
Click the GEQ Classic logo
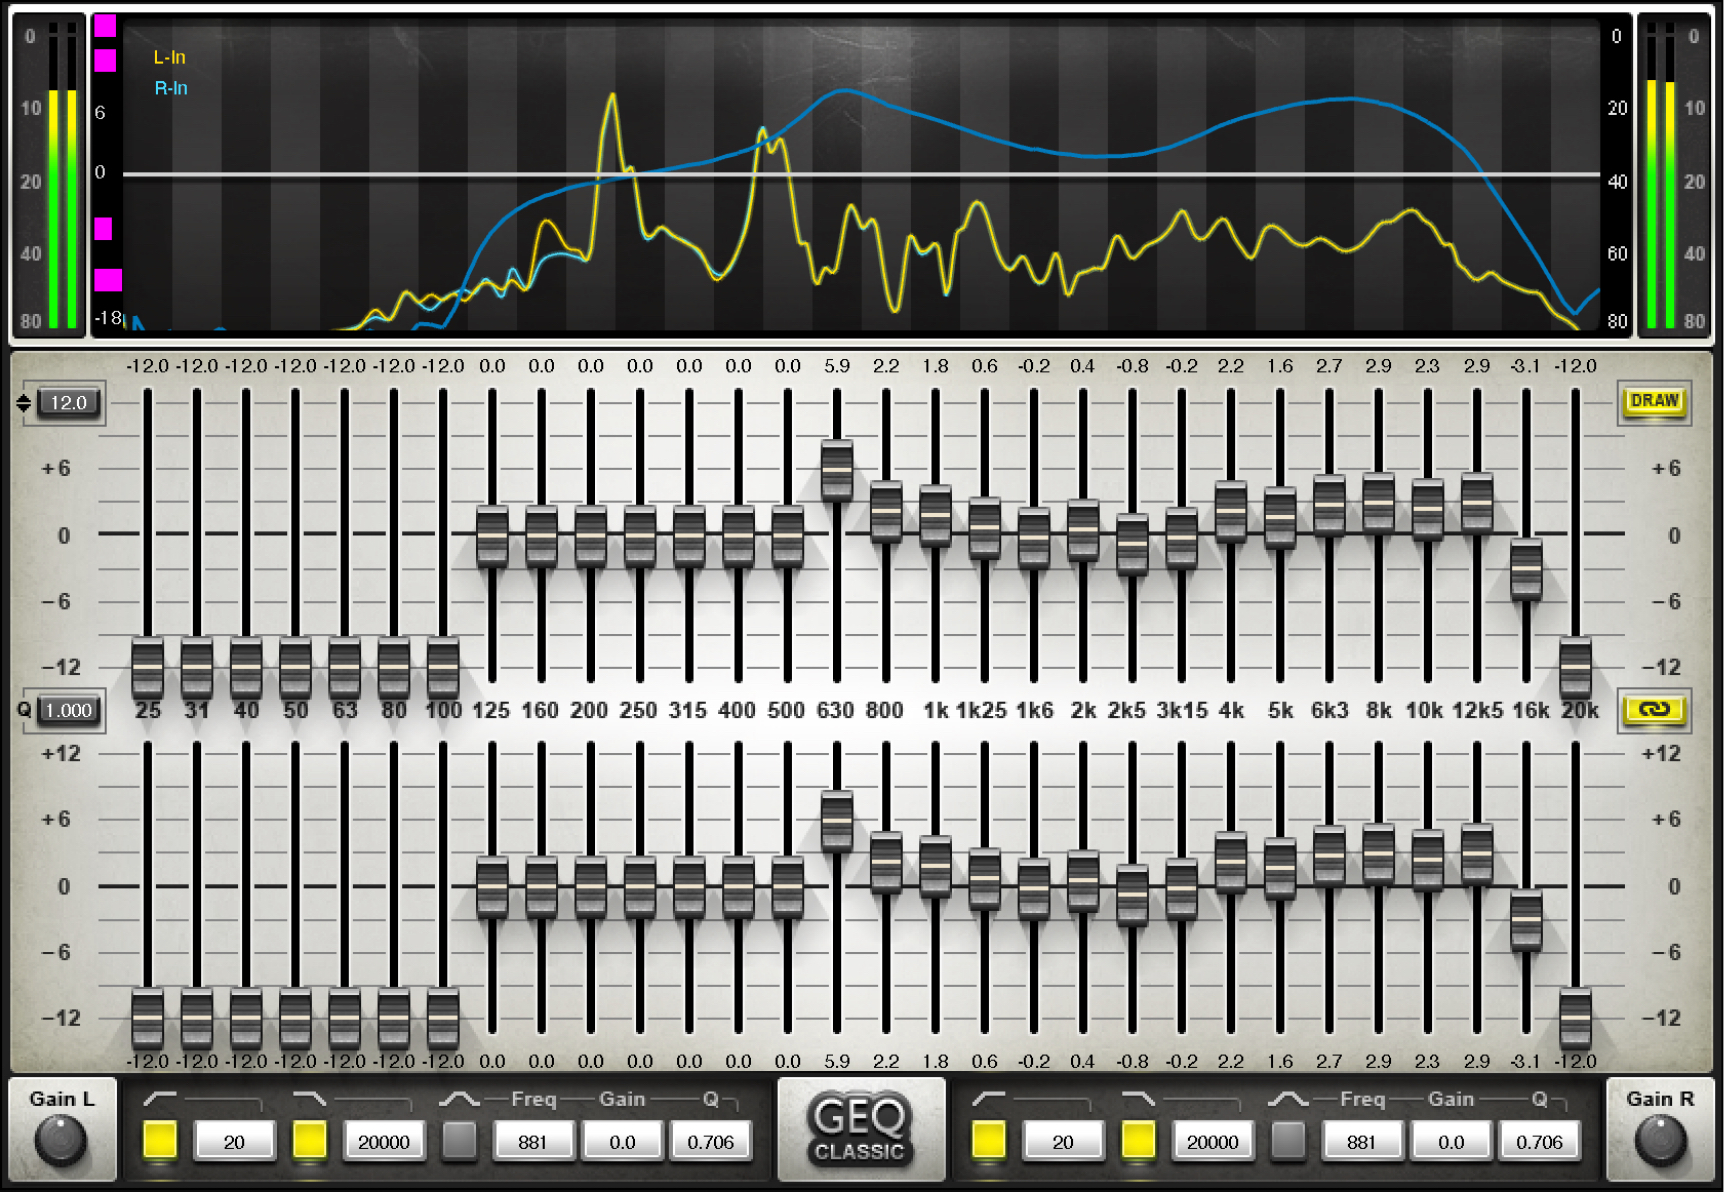pyautogui.click(x=860, y=1130)
